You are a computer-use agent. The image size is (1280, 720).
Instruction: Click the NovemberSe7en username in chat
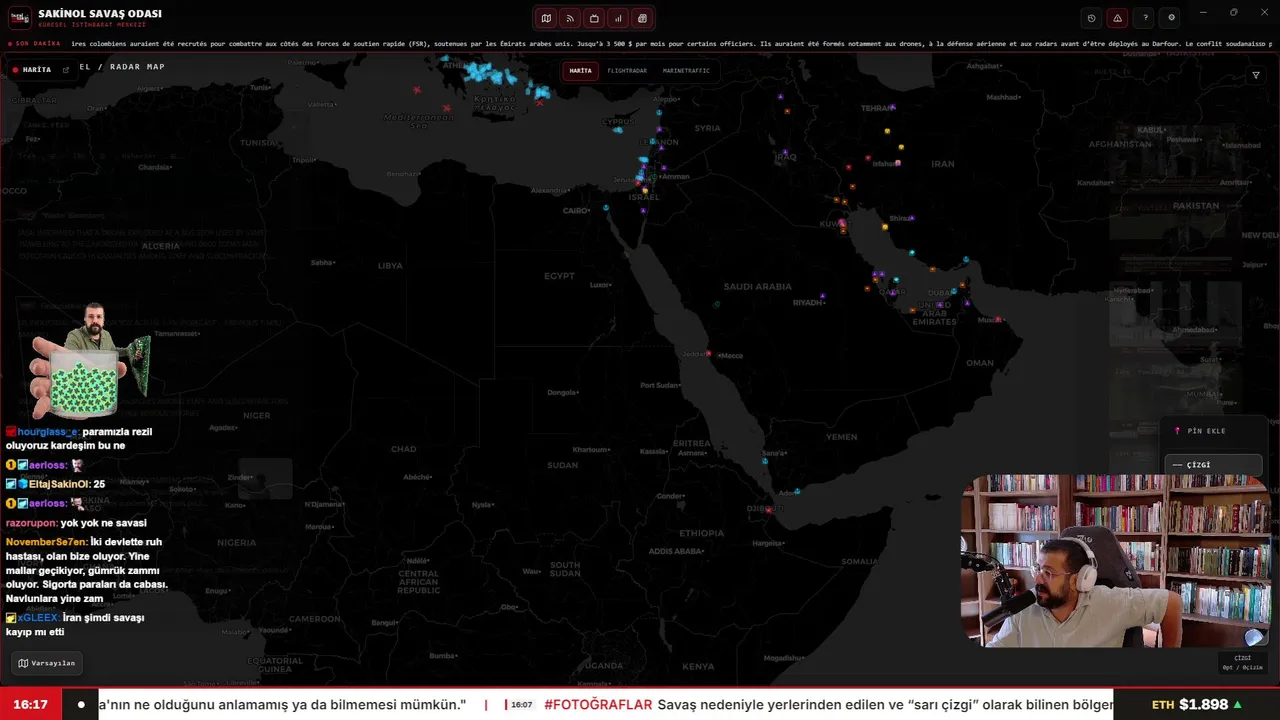click(47, 542)
